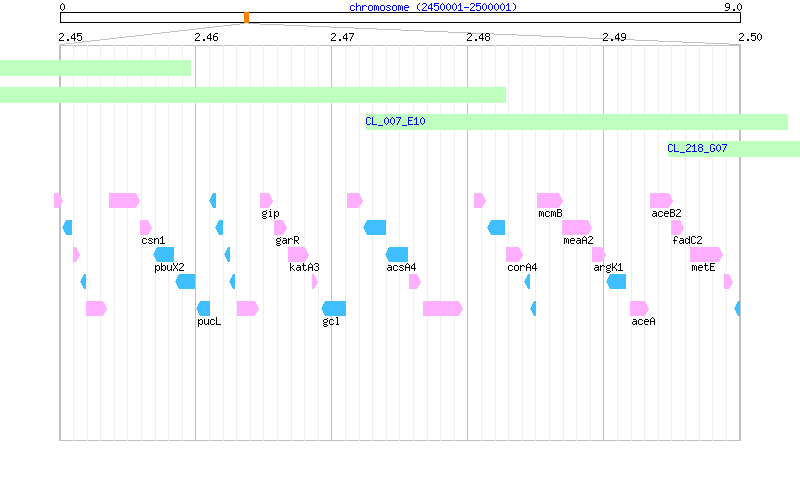
Task: Select the blue pbuX2 gene arrow
Action: click(x=164, y=255)
